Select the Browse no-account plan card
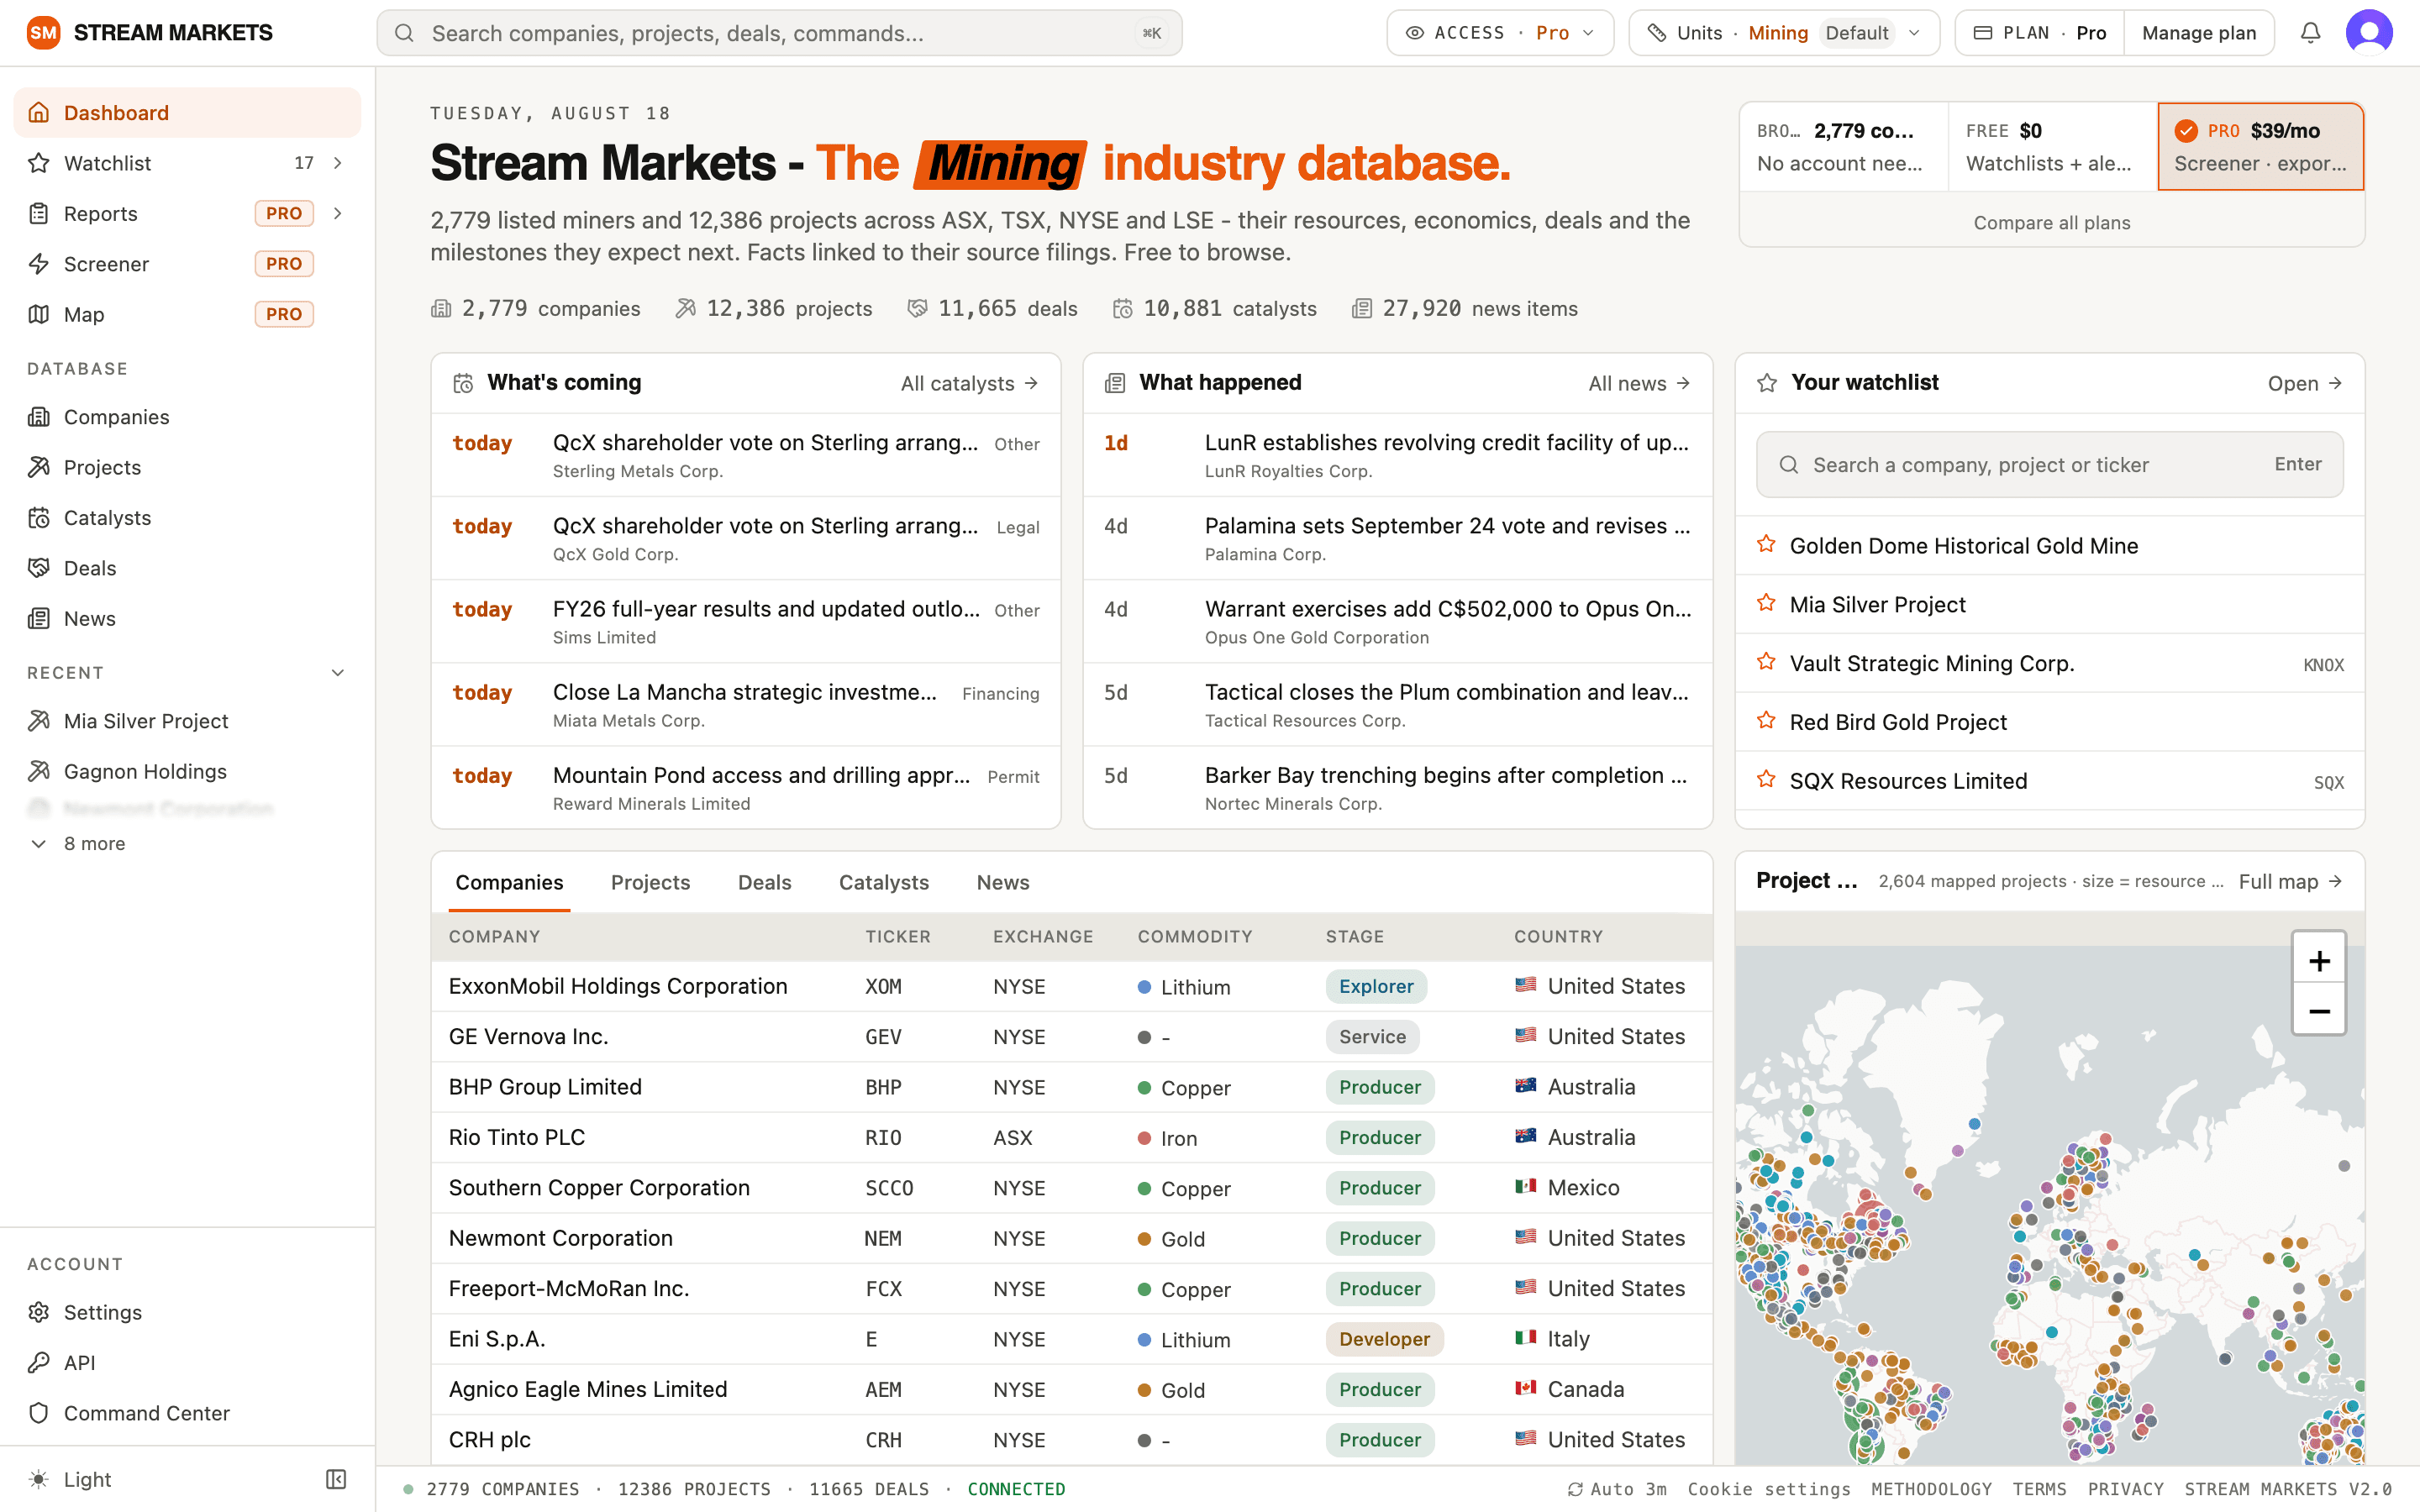 coord(1844,146)
